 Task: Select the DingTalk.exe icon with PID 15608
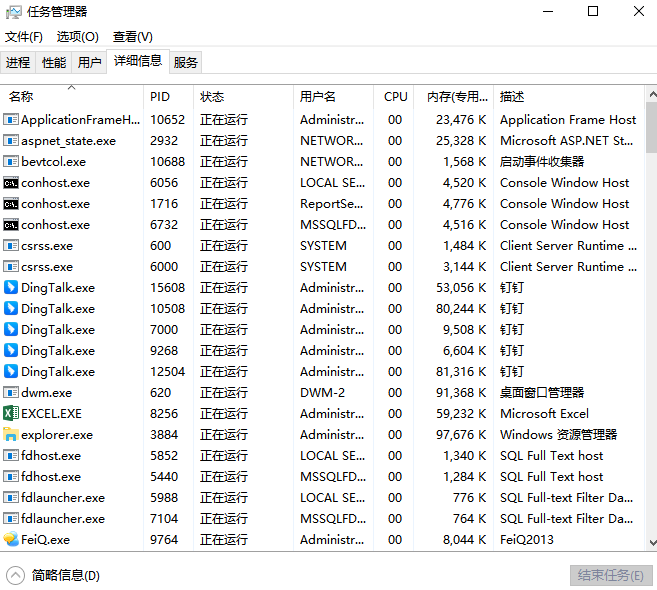coord(11,287)
